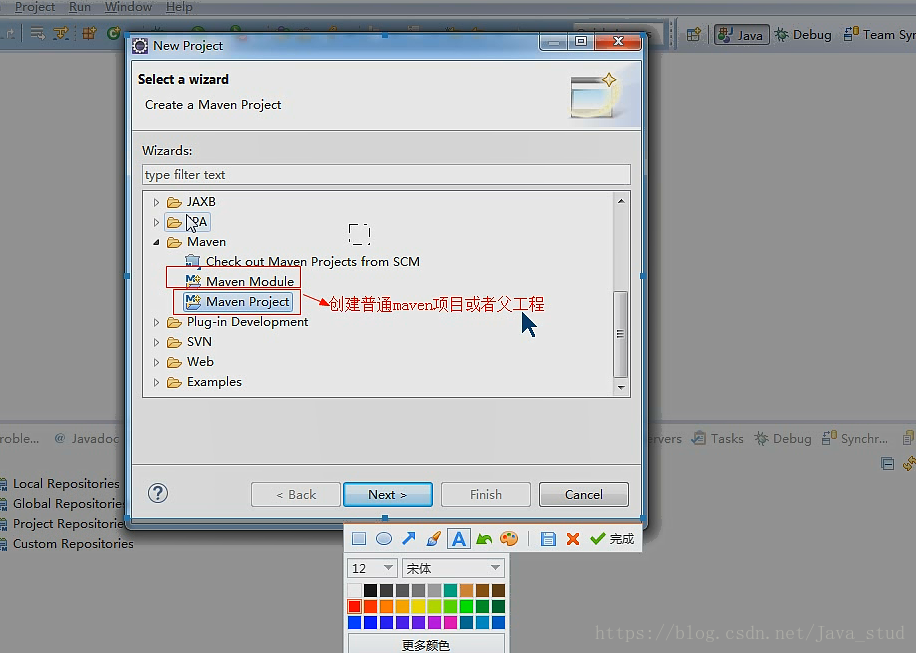Open the Project menu

34,7
